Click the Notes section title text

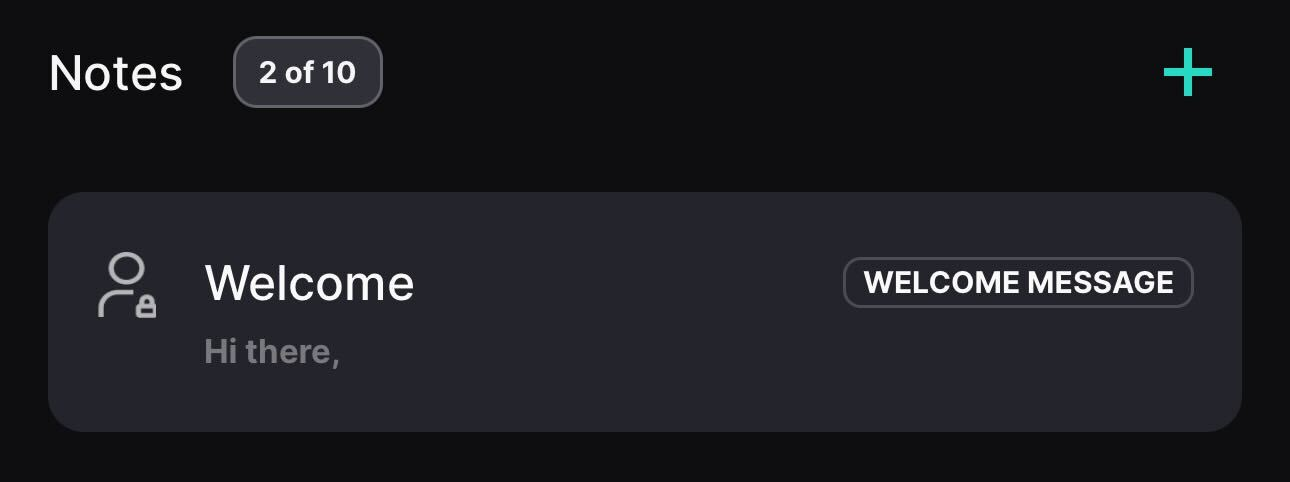tap(116, 73)
